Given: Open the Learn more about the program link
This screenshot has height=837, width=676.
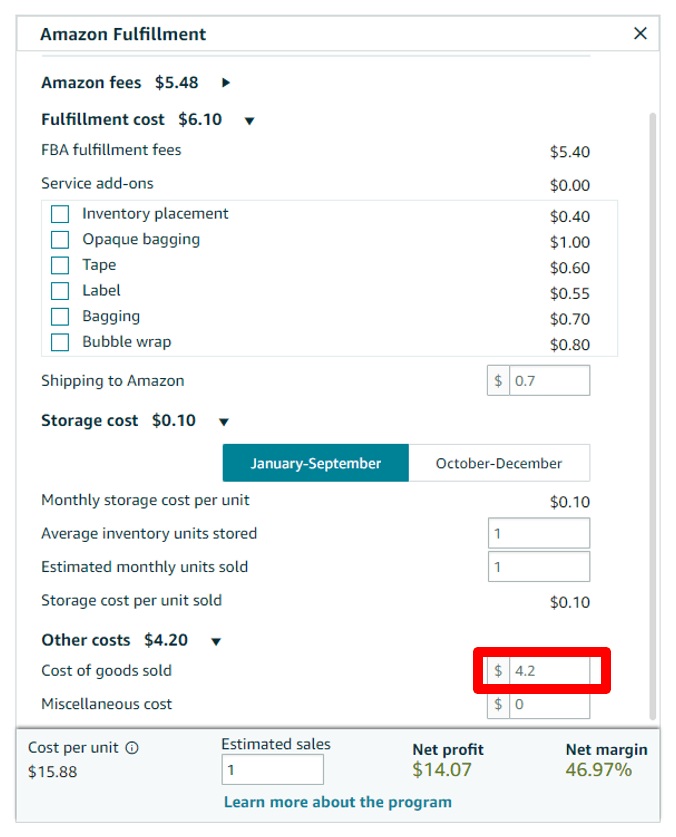Looking at the screenshot, I should coord(337,802).
